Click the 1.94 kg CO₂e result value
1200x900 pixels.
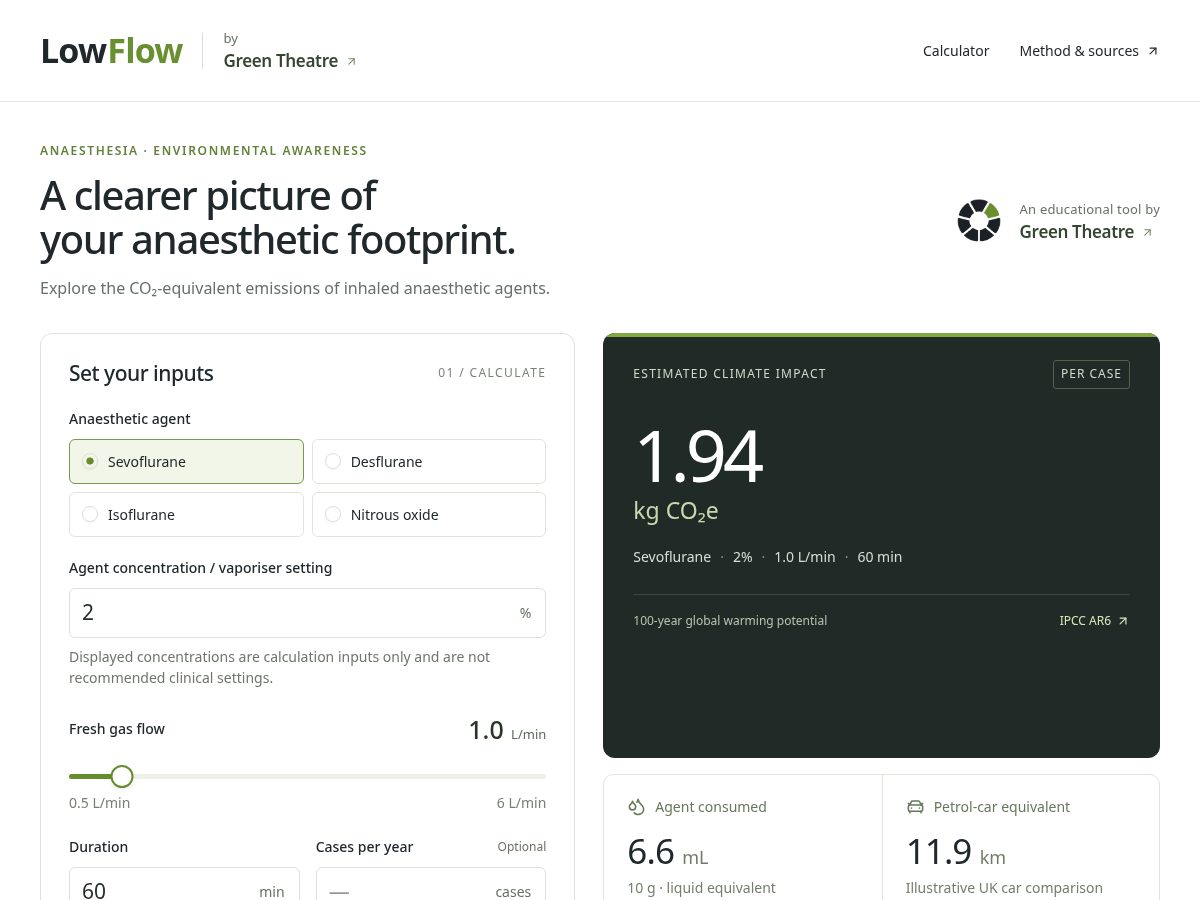click(698, 473)
